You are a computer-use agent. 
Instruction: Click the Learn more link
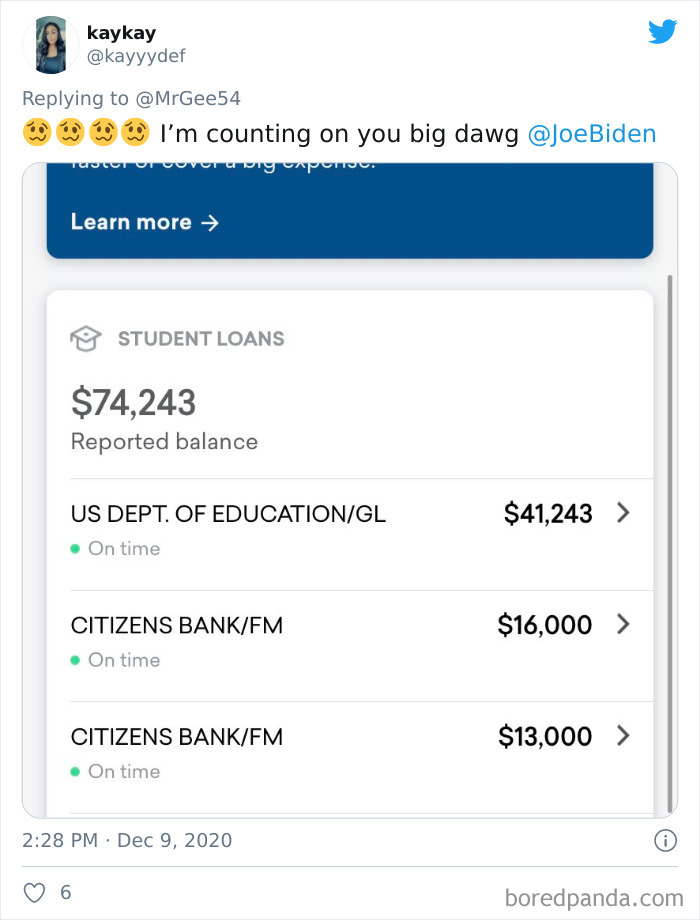coord(132,222)
